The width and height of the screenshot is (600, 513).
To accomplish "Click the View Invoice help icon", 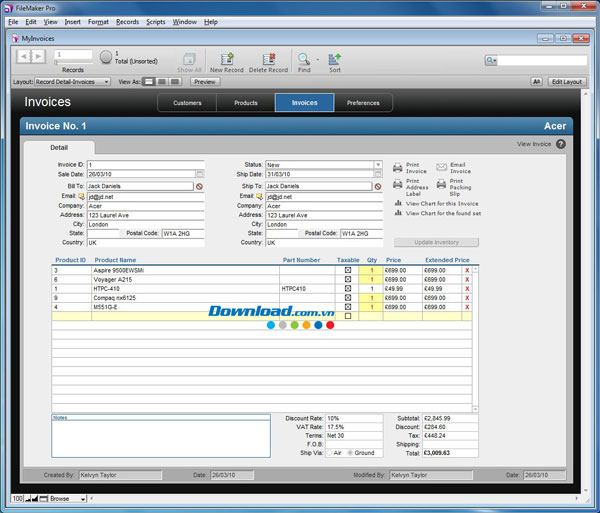I will [561, 144].
